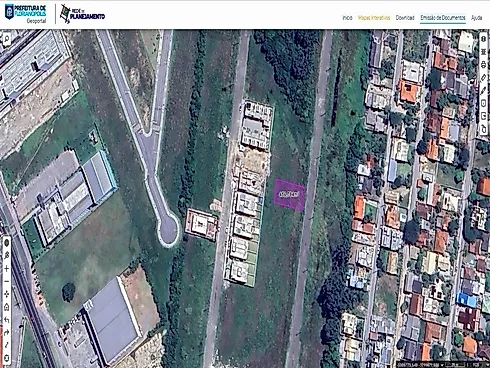Zoom in with the plus icon
This screenshot has height=368, width=490.
click(6, 268)
